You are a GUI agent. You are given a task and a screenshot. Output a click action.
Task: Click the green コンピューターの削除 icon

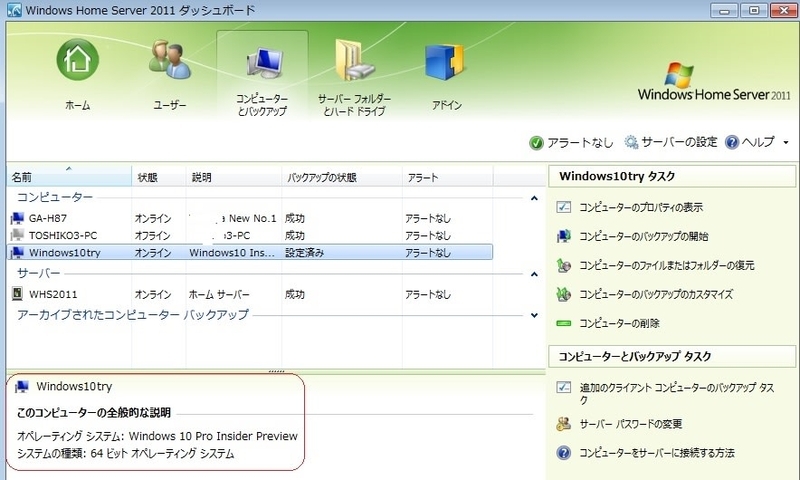point(563,323)
